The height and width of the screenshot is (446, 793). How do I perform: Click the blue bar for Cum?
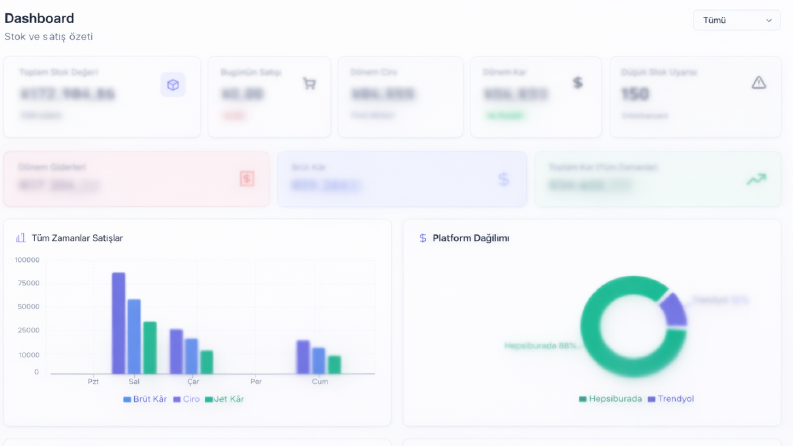click(x=319, y=361)
